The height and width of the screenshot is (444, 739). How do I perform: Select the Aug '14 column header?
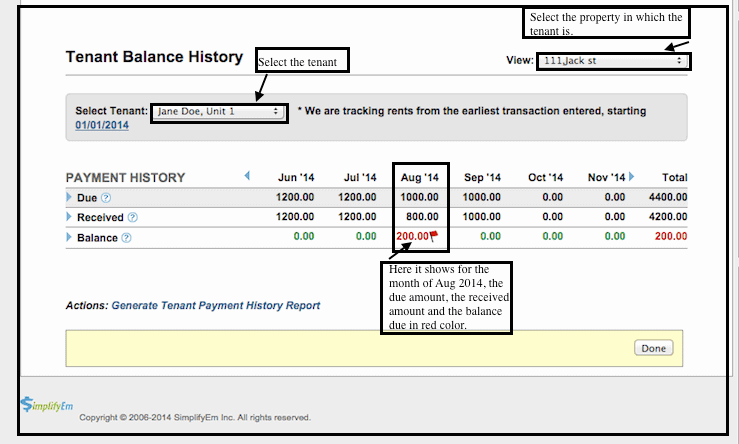coord(420,178)
